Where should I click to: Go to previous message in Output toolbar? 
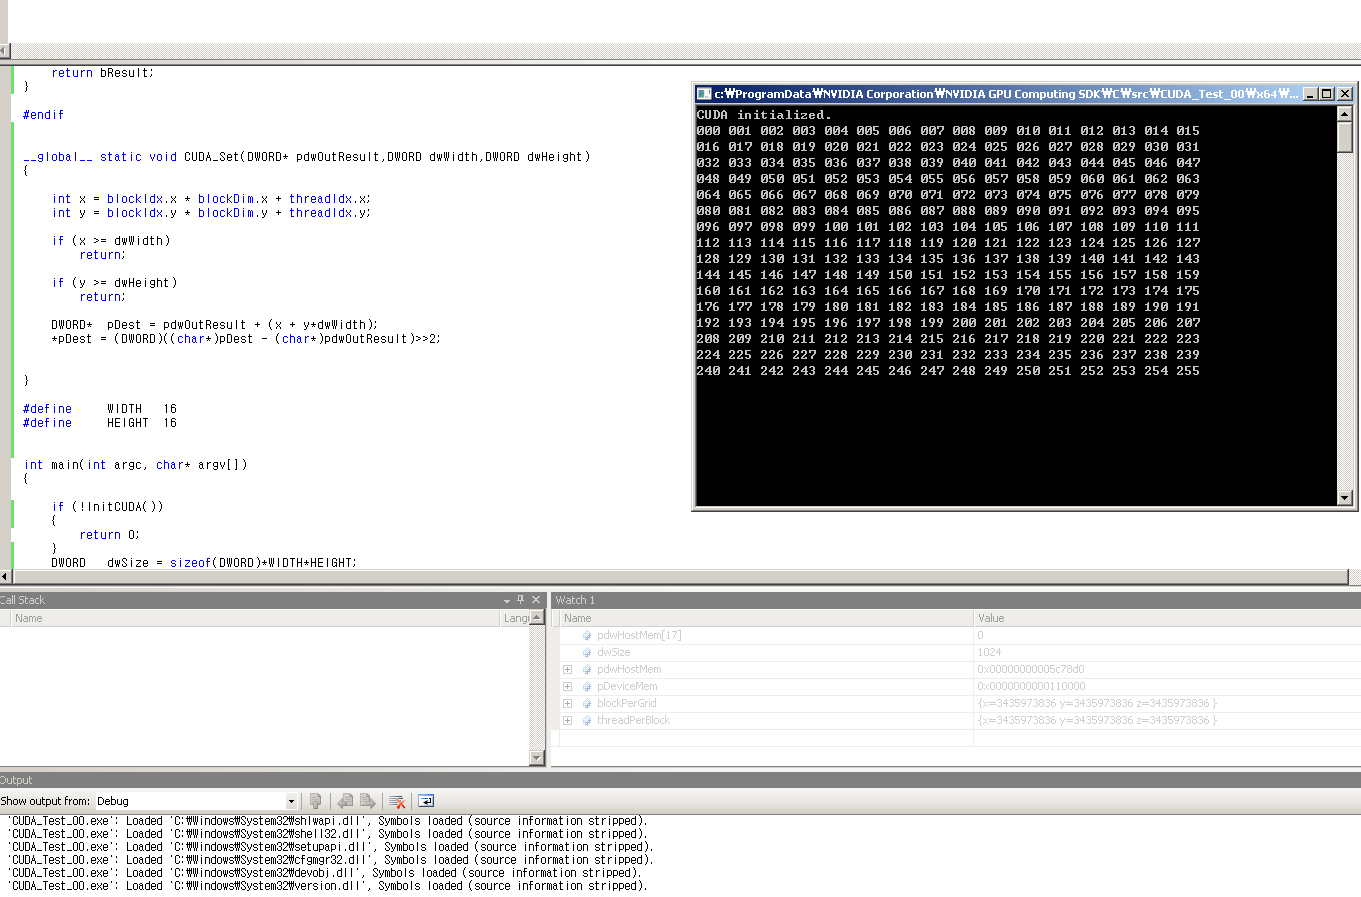[345, 801]
